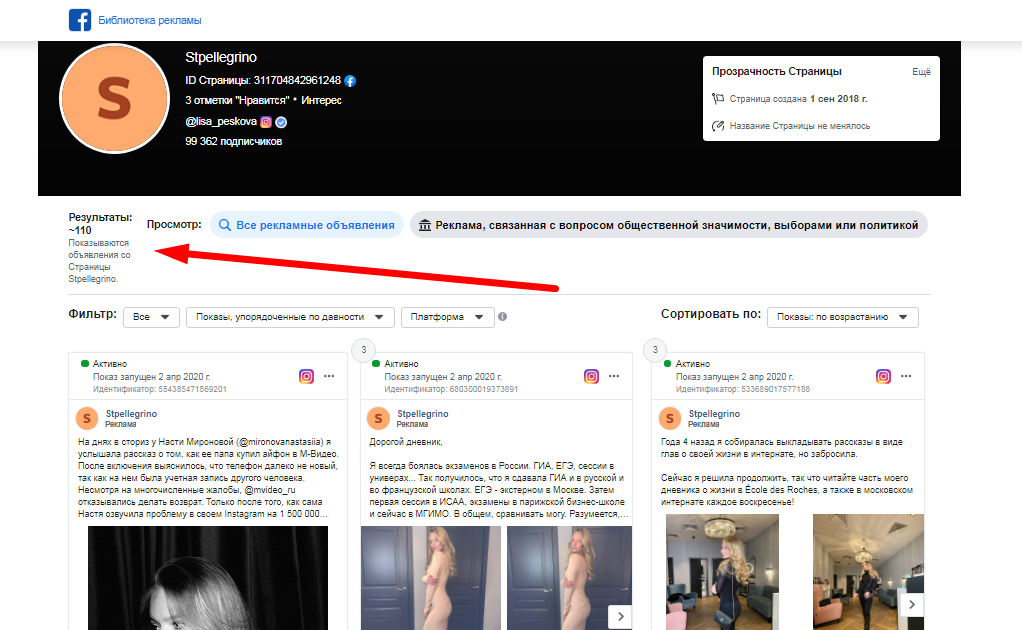
Task: Click the Facebook logo icon
Action: click(80, 20)
